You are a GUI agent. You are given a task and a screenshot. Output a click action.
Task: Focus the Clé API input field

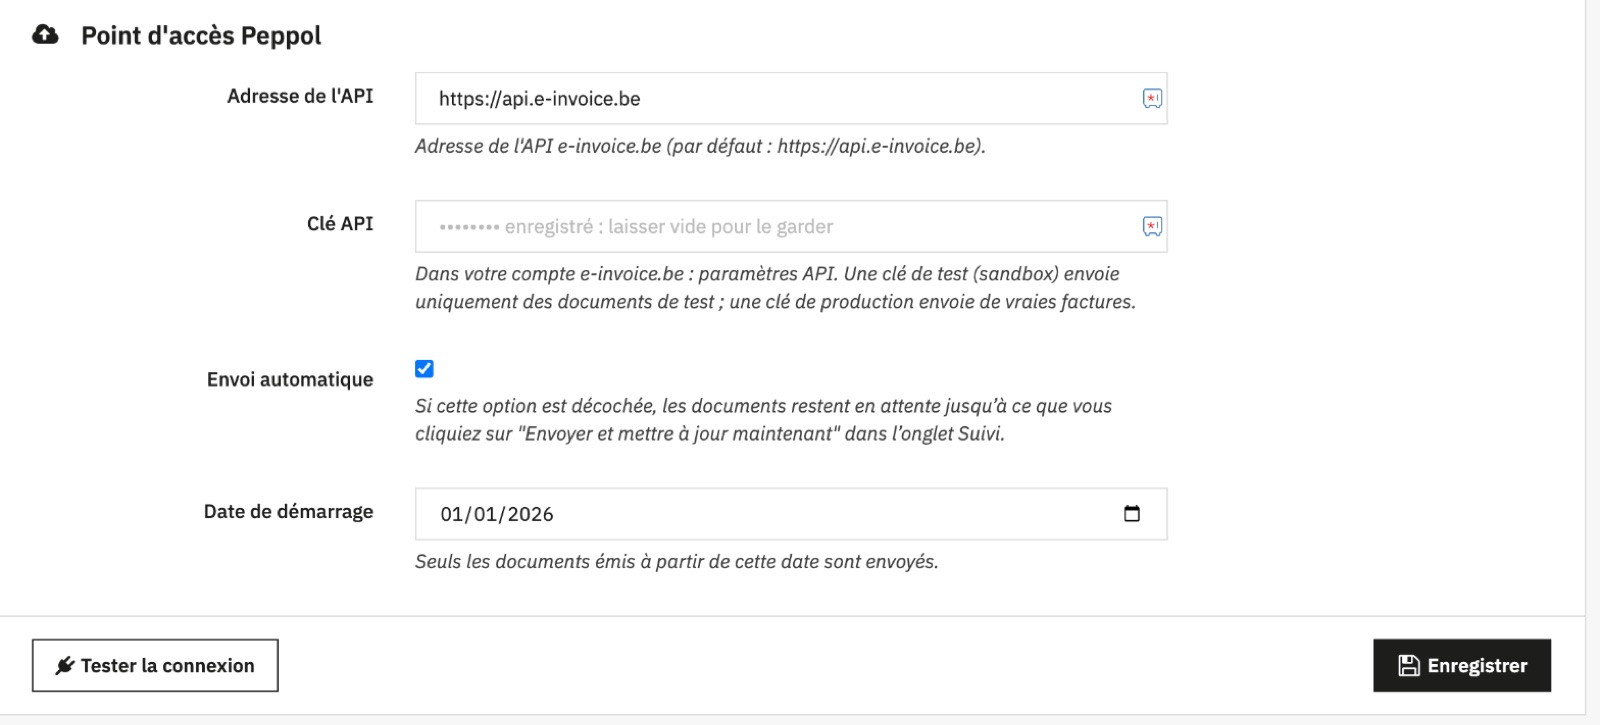pos(791,226)
